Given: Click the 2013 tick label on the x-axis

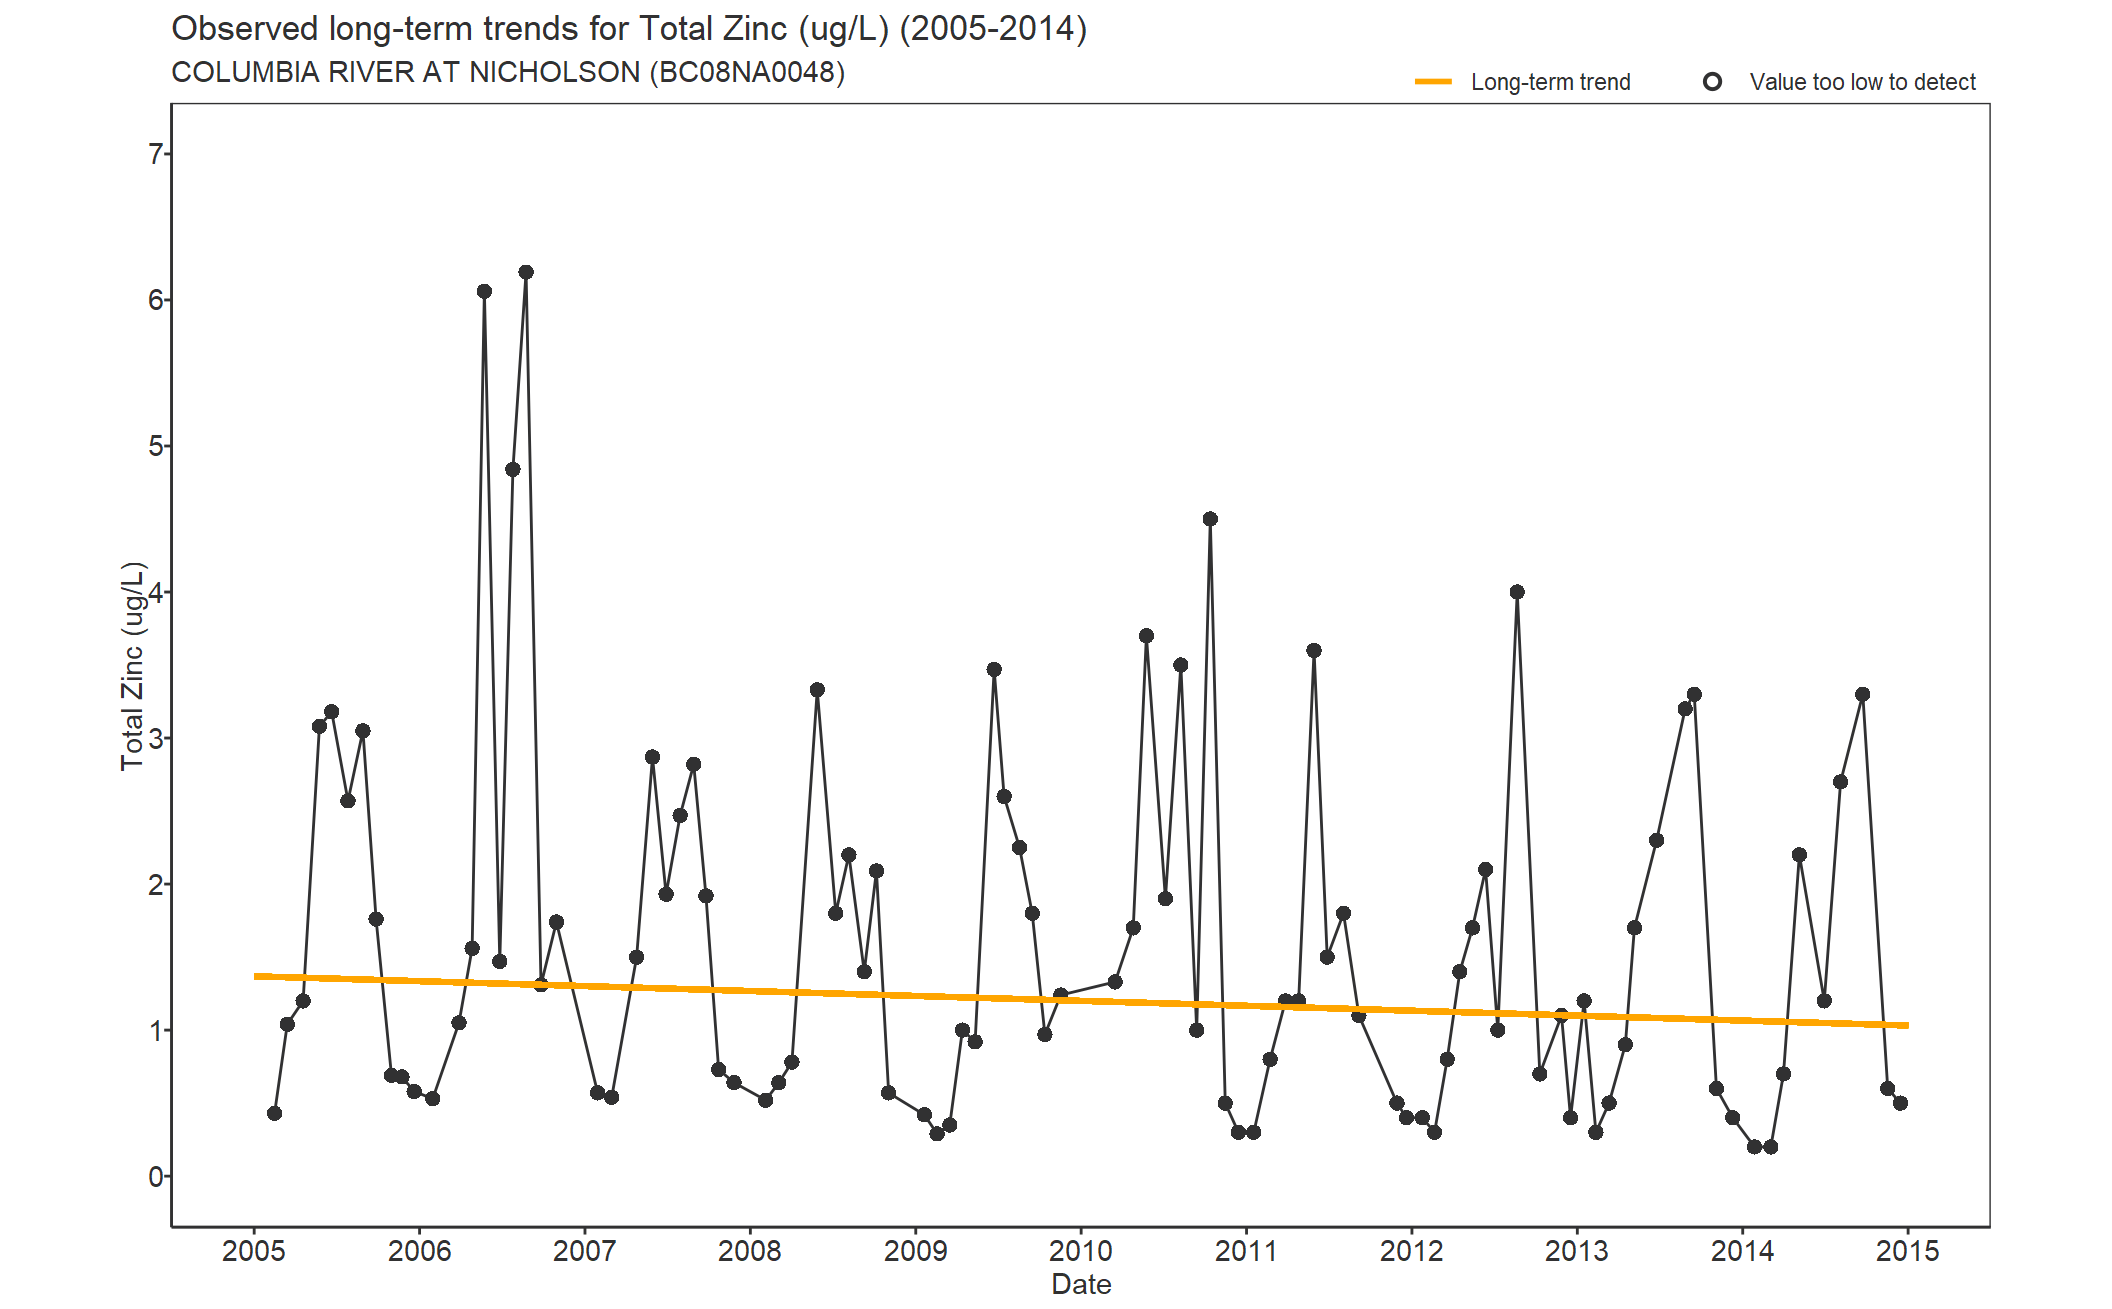Looking at the screenshot, I should click(1577, 1251).
